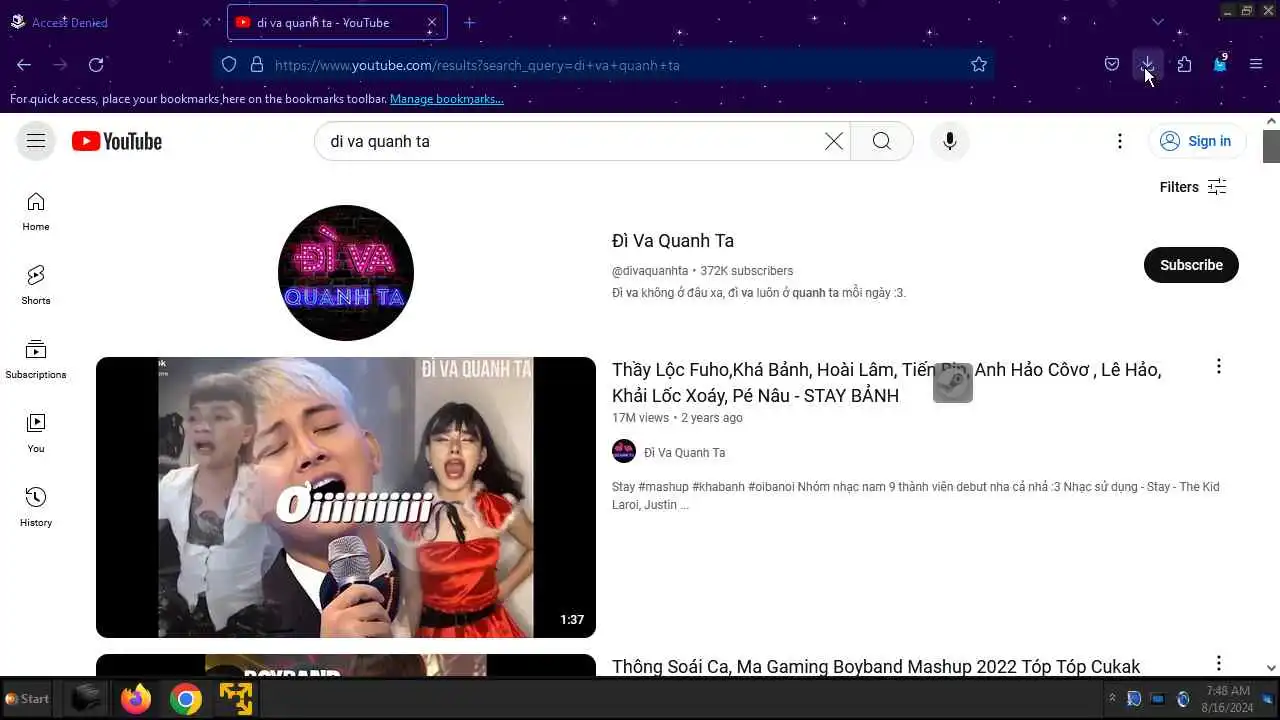Open more actions for Boyband Mashup video
Screen dimensions: 1280x720
pos(1218,664)
